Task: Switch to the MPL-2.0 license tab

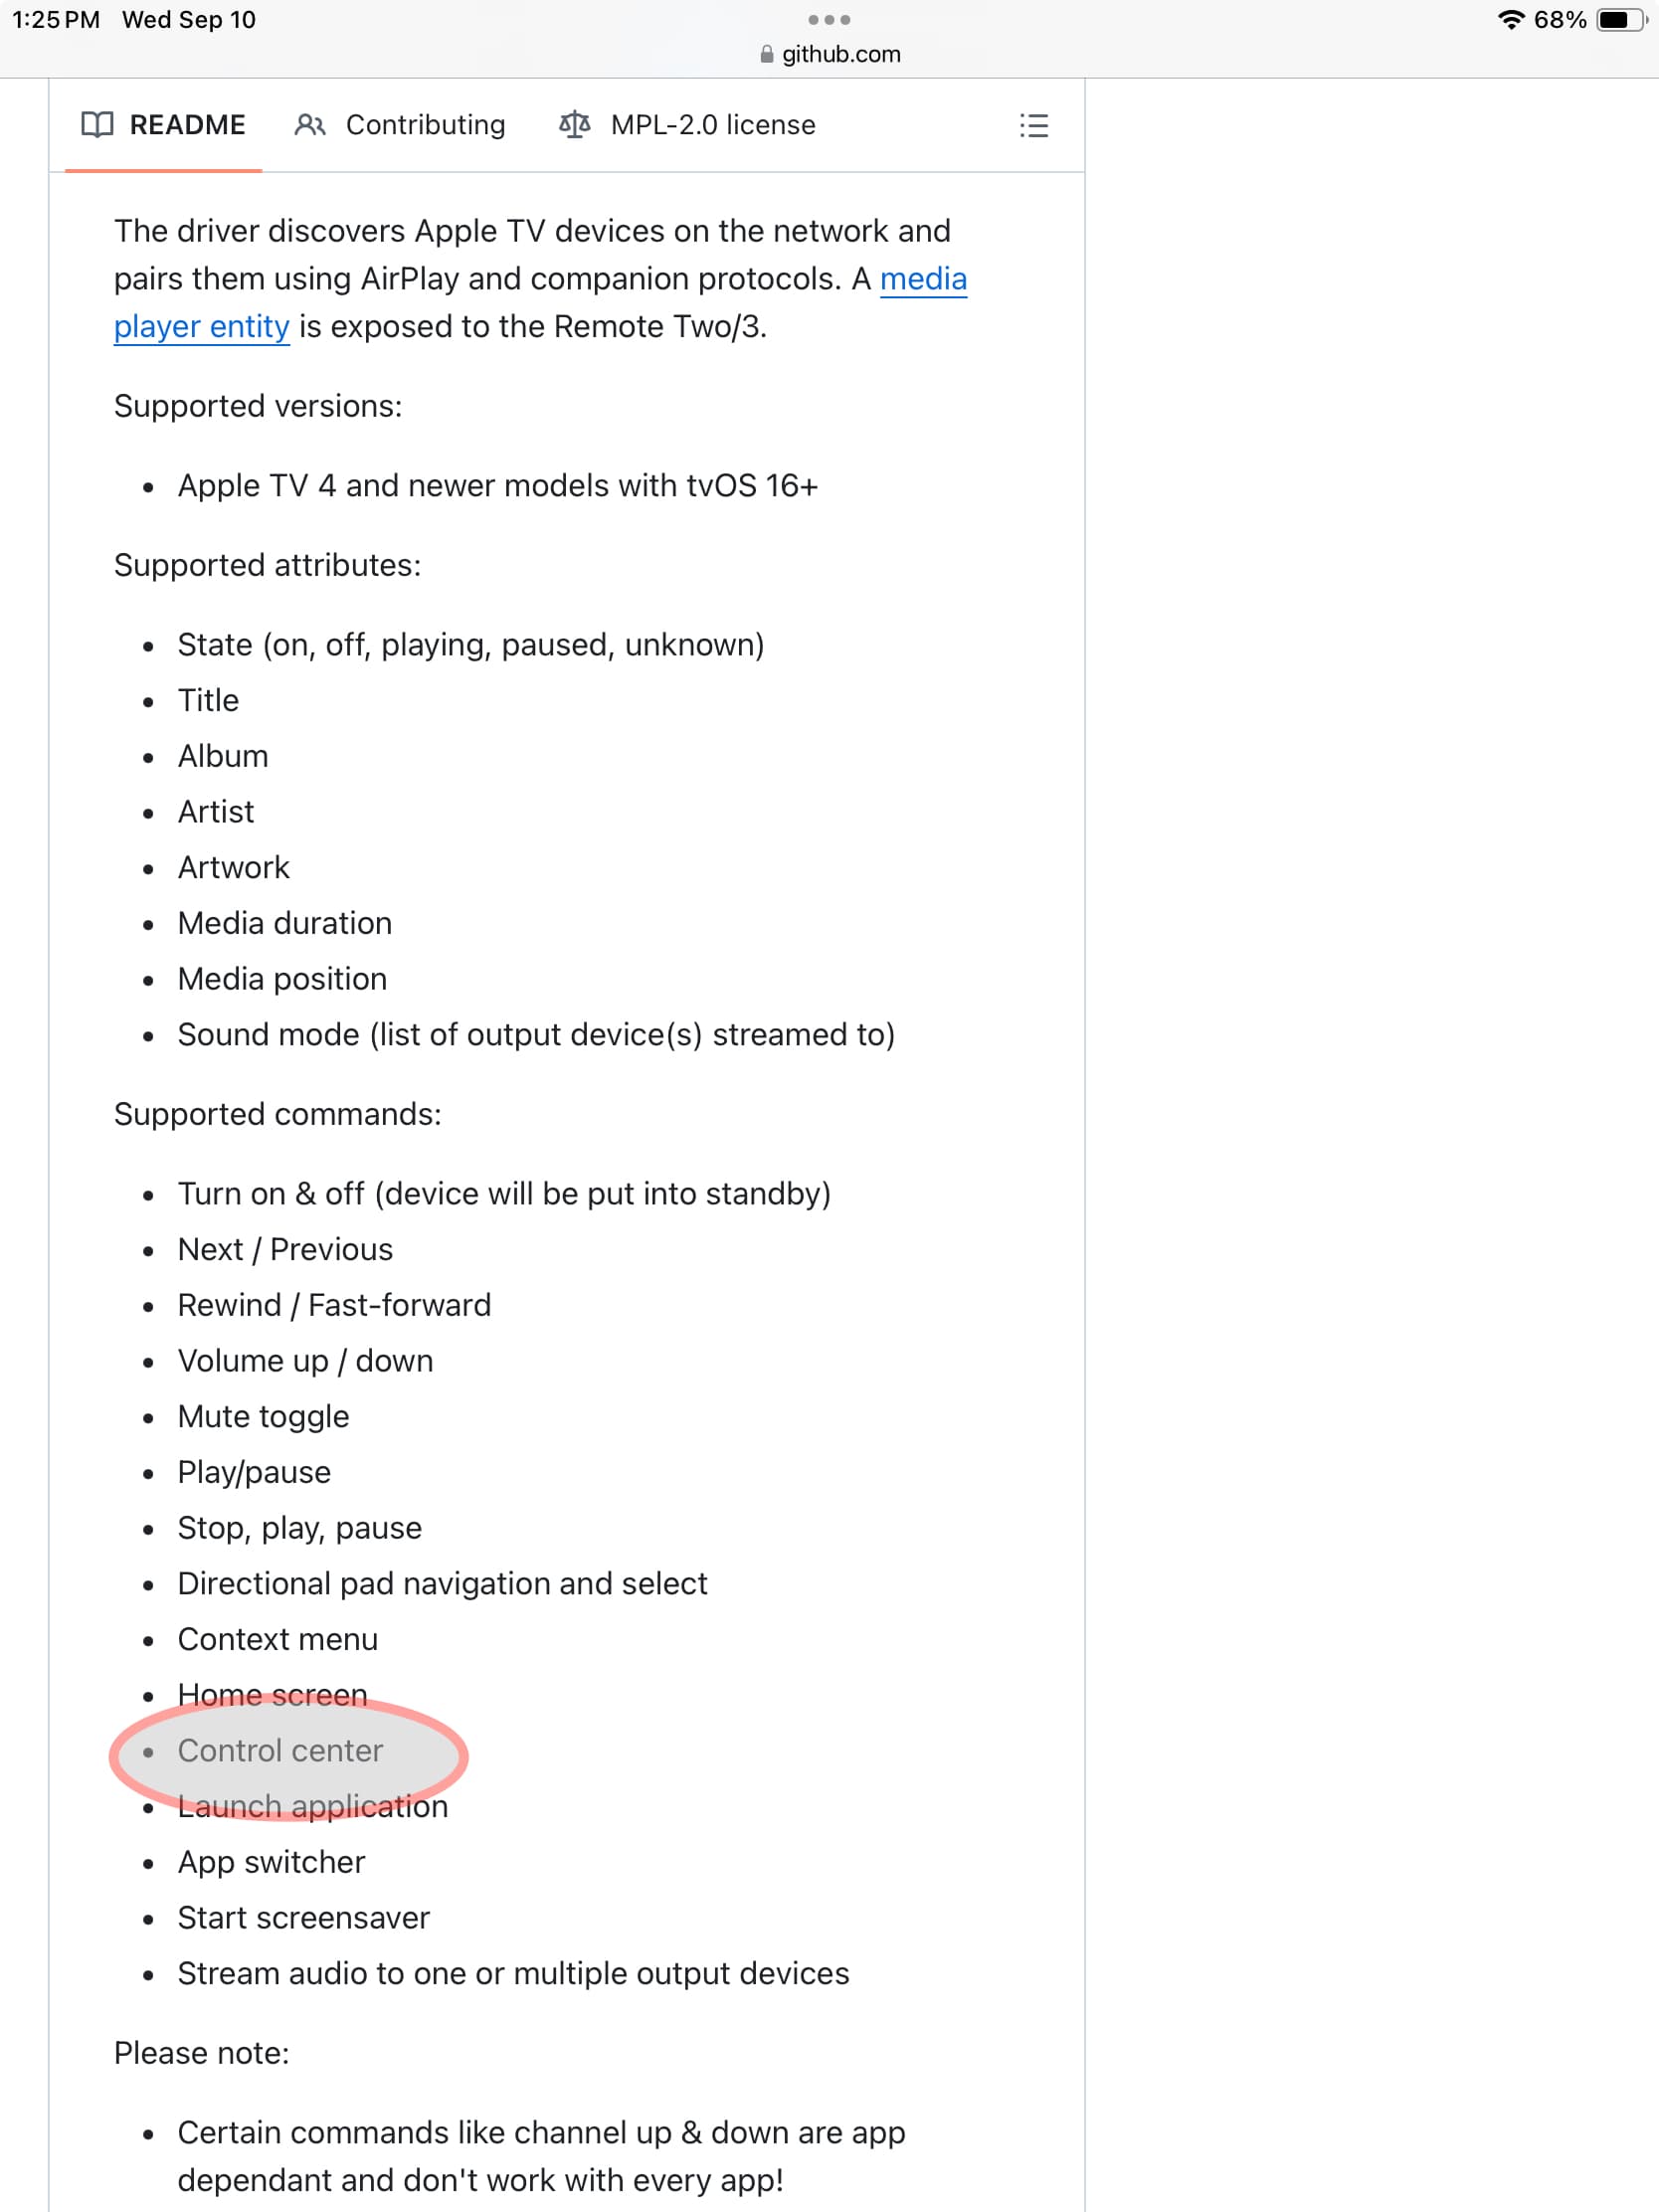Action: (712, 124)
